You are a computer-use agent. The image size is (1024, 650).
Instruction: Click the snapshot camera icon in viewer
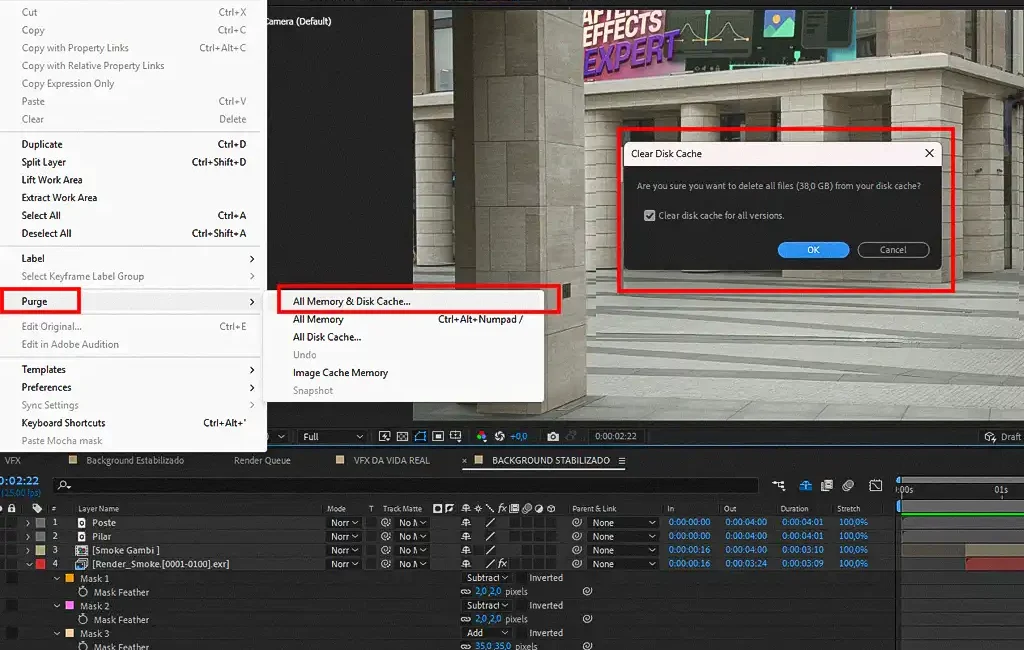pyautogui.click(x=553, y=437)
